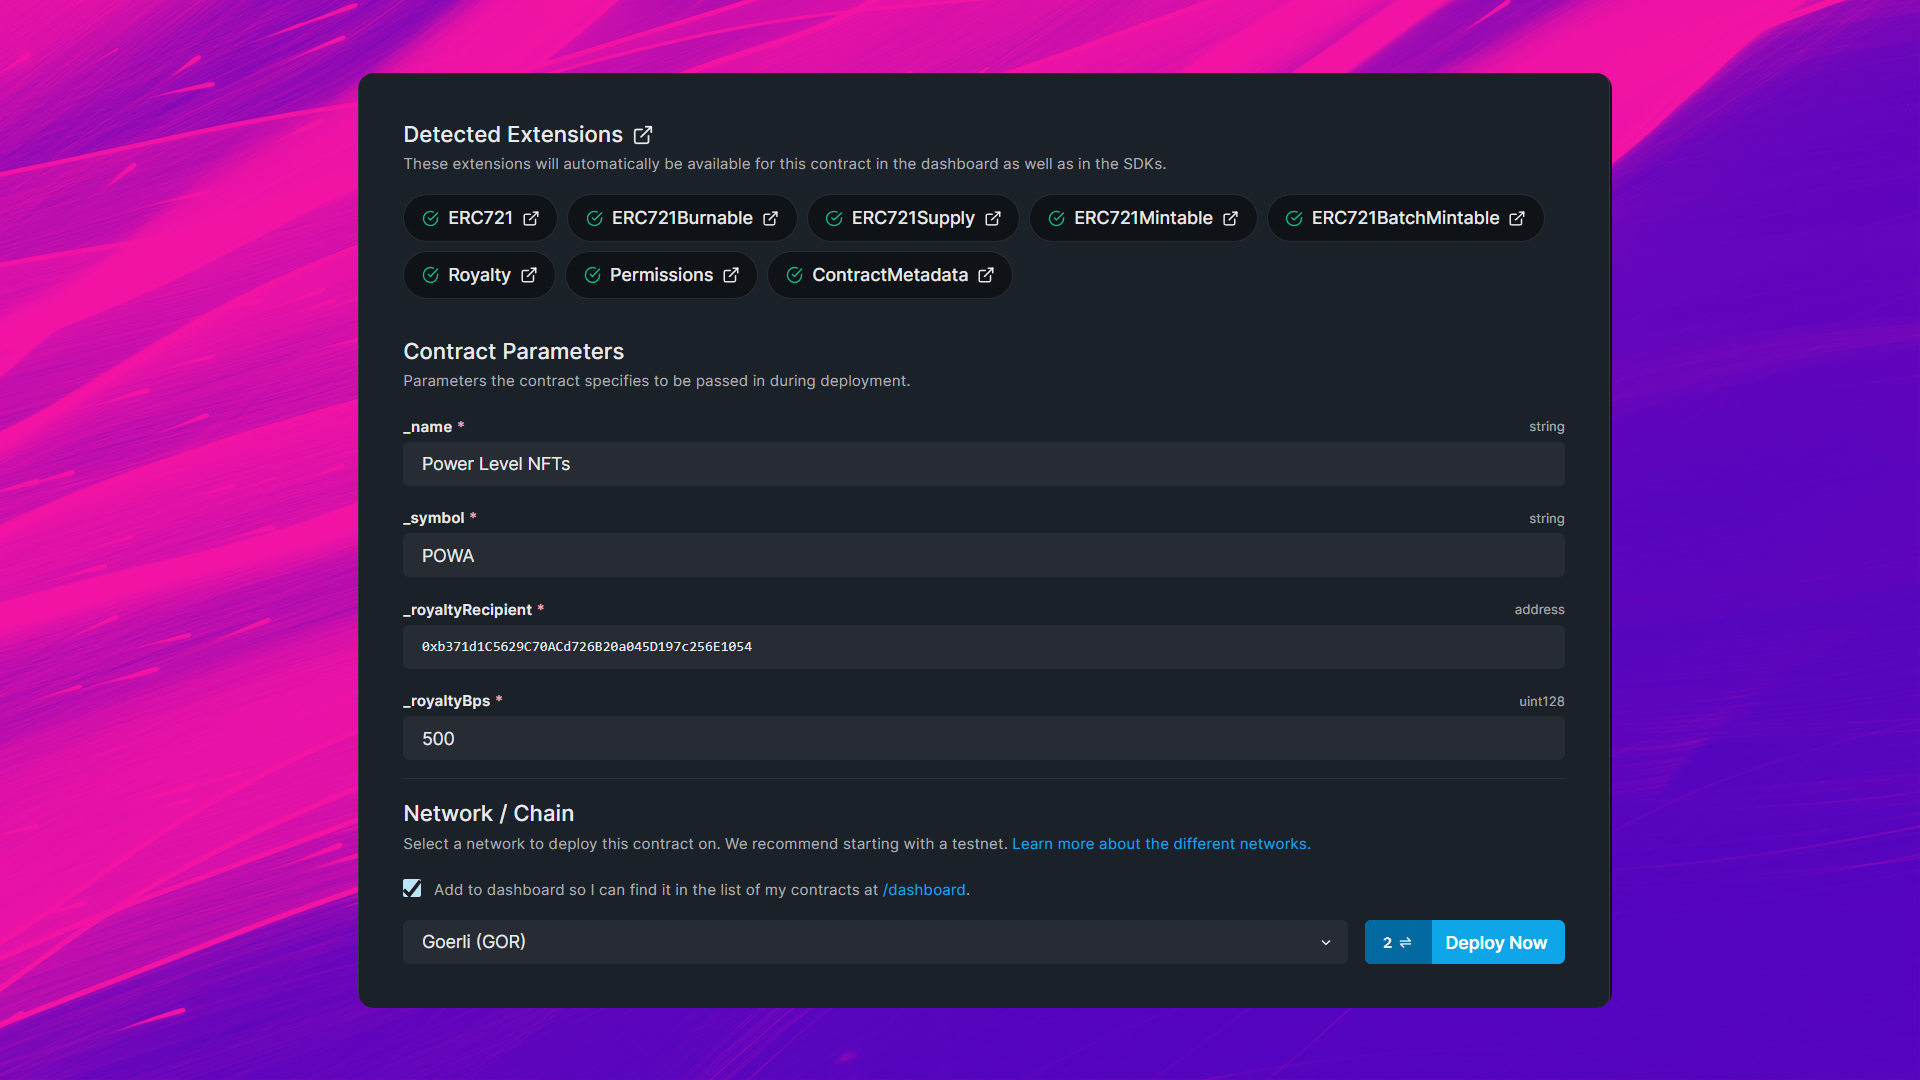Toggle the ERC721 extension pill

pos(480,218)
